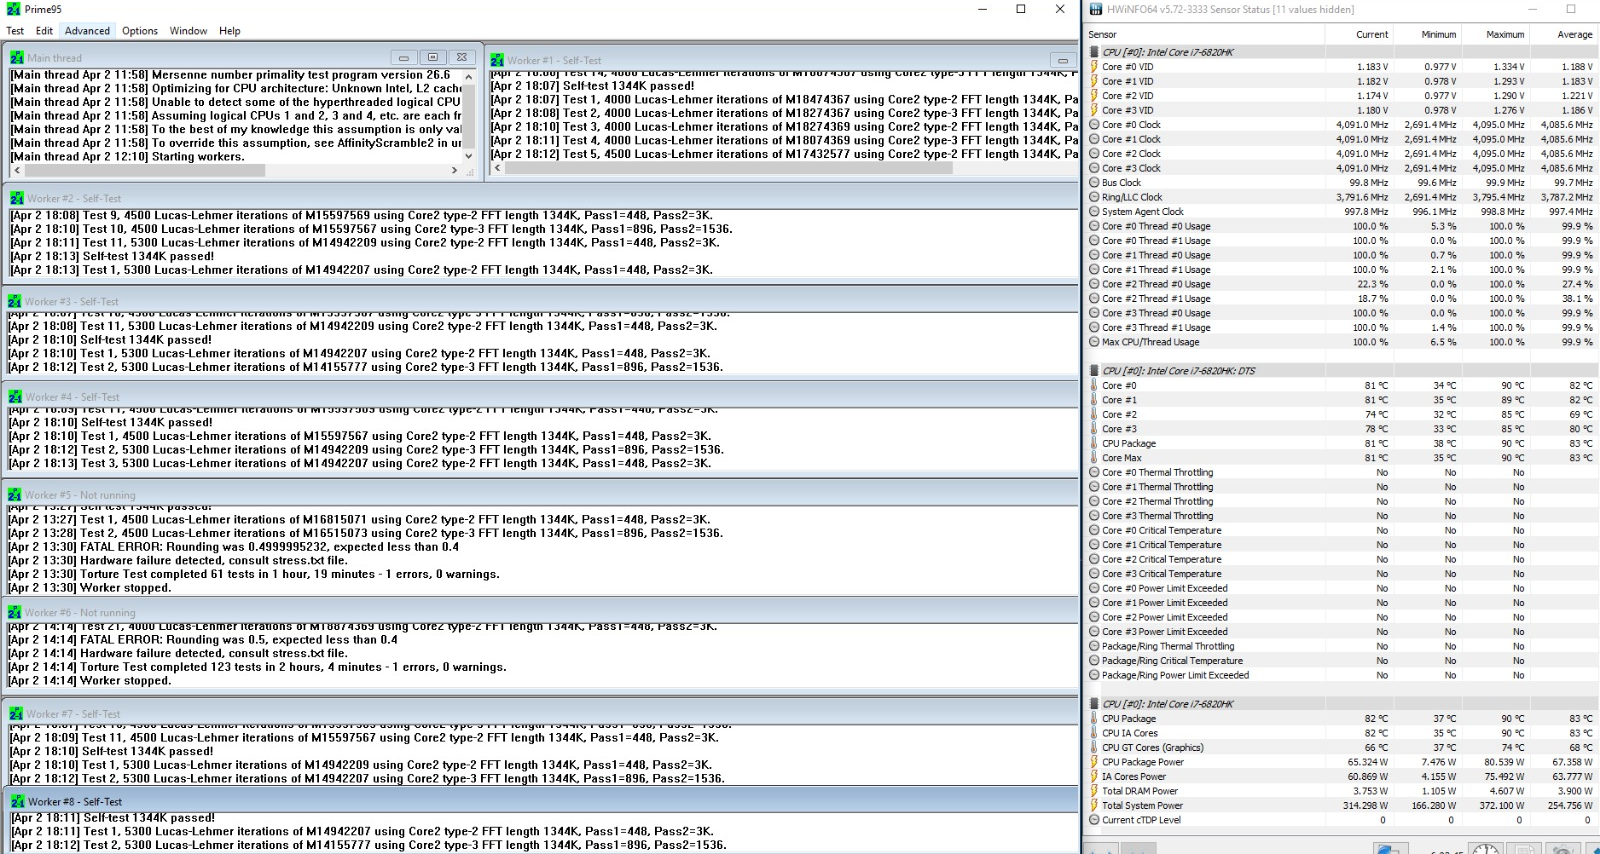Click the lightning icon next to CPU Package Power
1600x854 pixels.
pos(1094,762)
